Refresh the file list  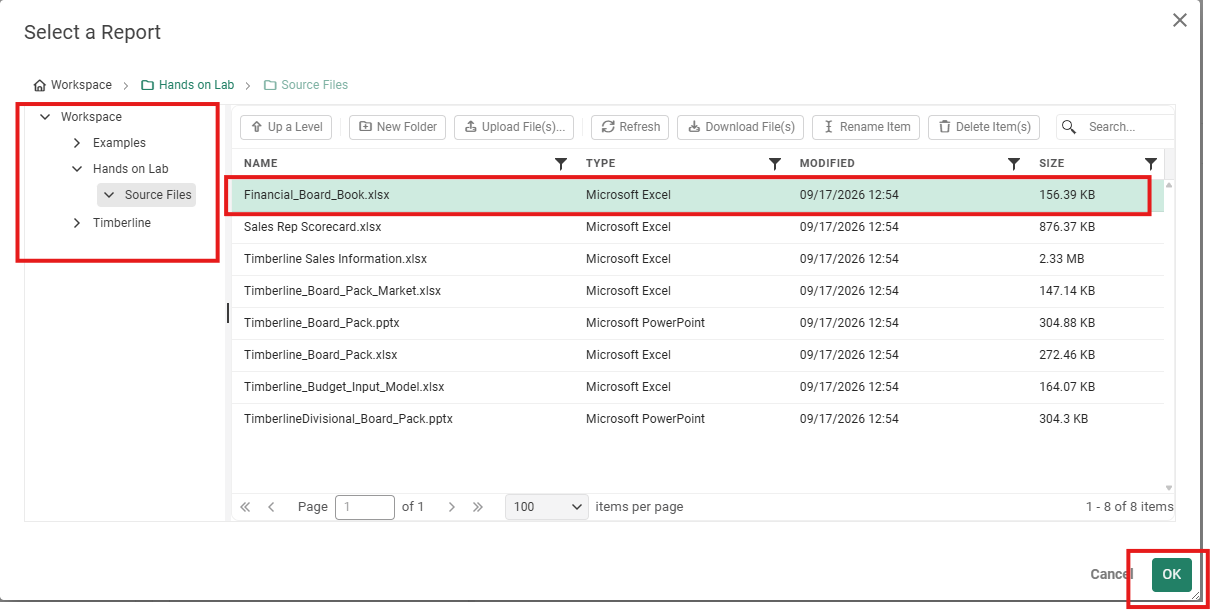[630, 127]
